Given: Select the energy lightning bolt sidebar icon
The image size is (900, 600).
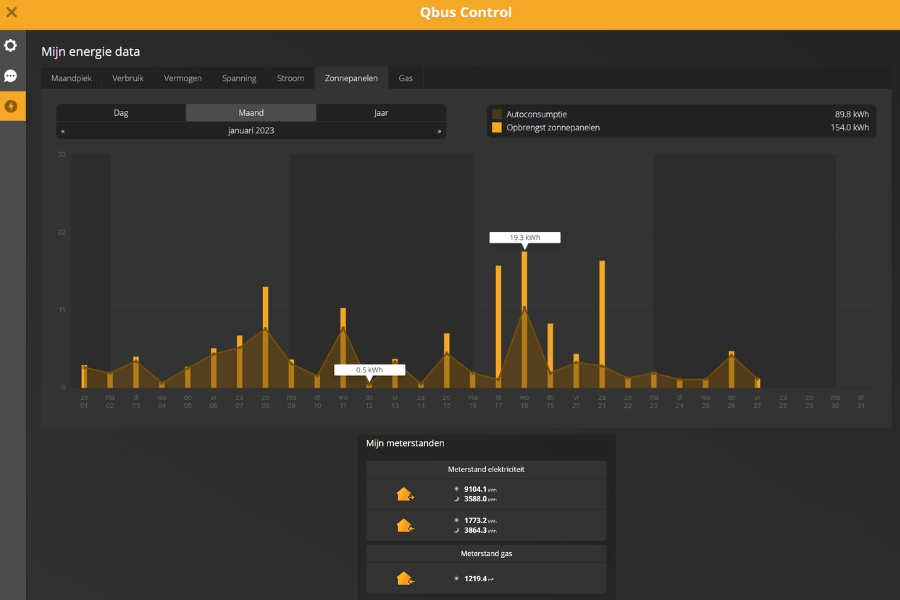Looking at the screenshot, I should [11, 106].
